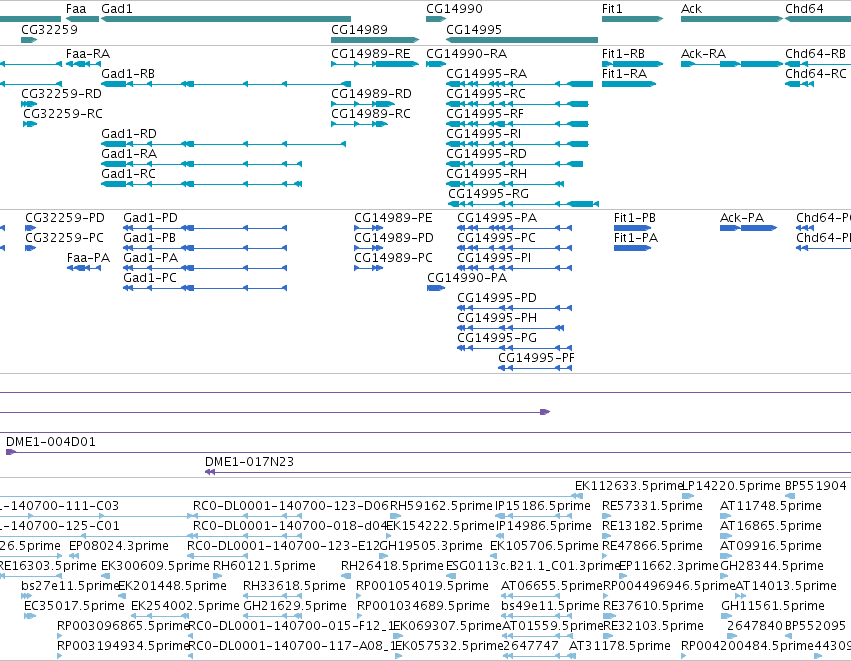Select protein Gad1-PD
Screen dimensions: 851x661
point(150,218)
